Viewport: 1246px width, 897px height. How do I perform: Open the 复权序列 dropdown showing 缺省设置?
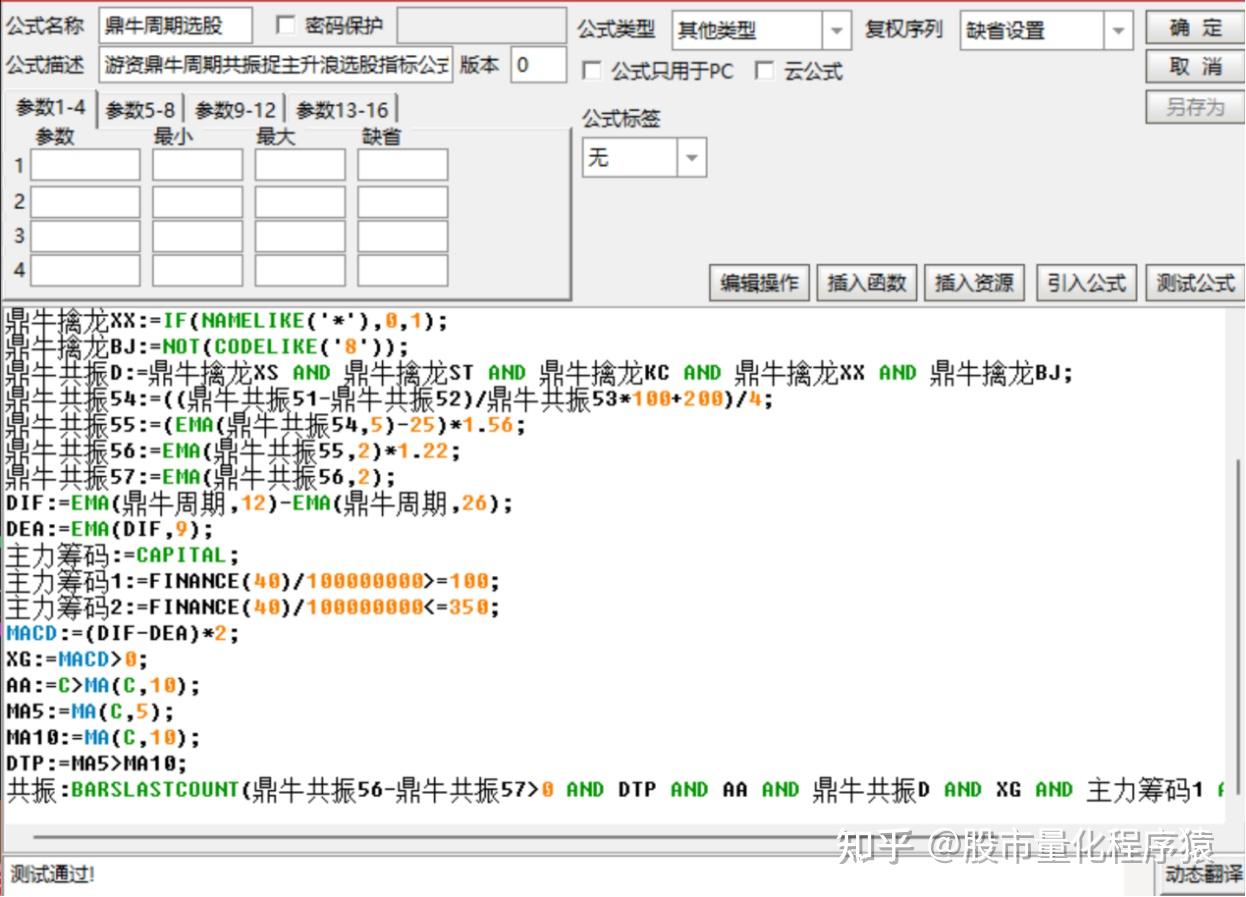(x=1119, y=30)
